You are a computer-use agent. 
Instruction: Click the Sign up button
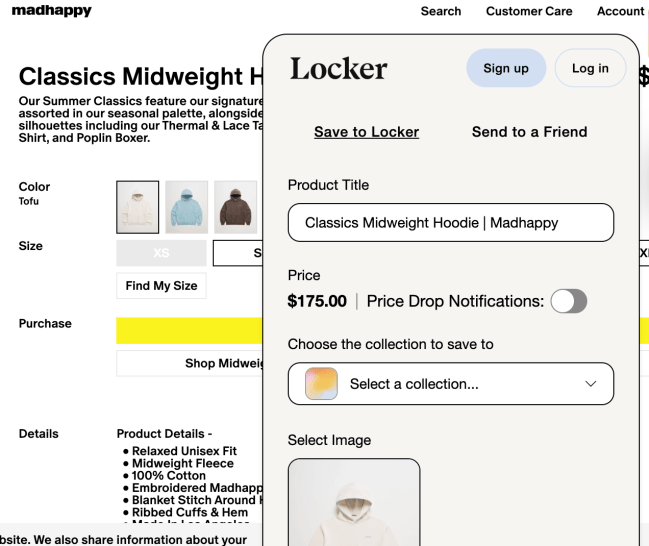[506, 68]
